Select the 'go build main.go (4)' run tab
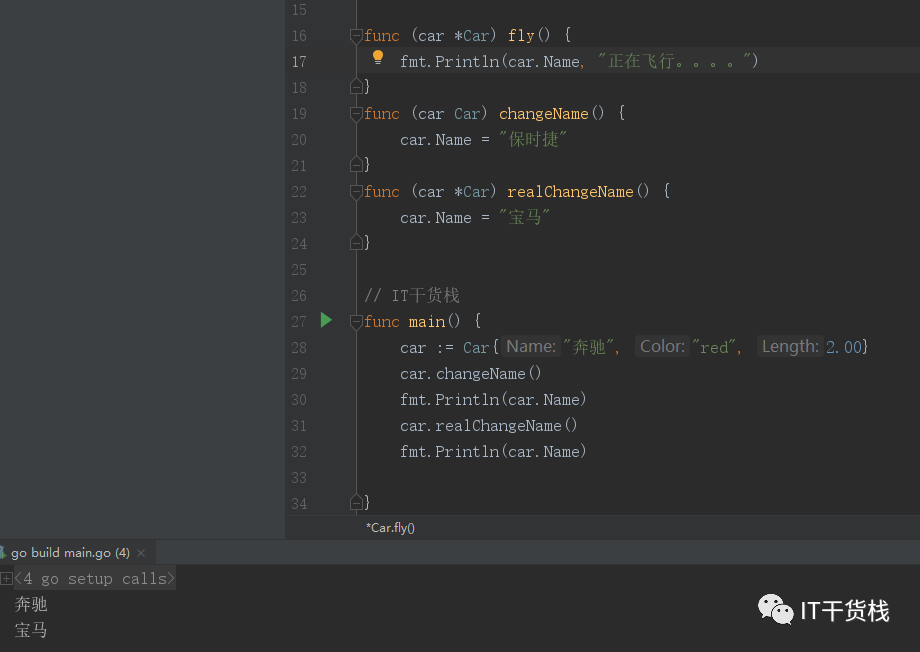 [70, 553]
